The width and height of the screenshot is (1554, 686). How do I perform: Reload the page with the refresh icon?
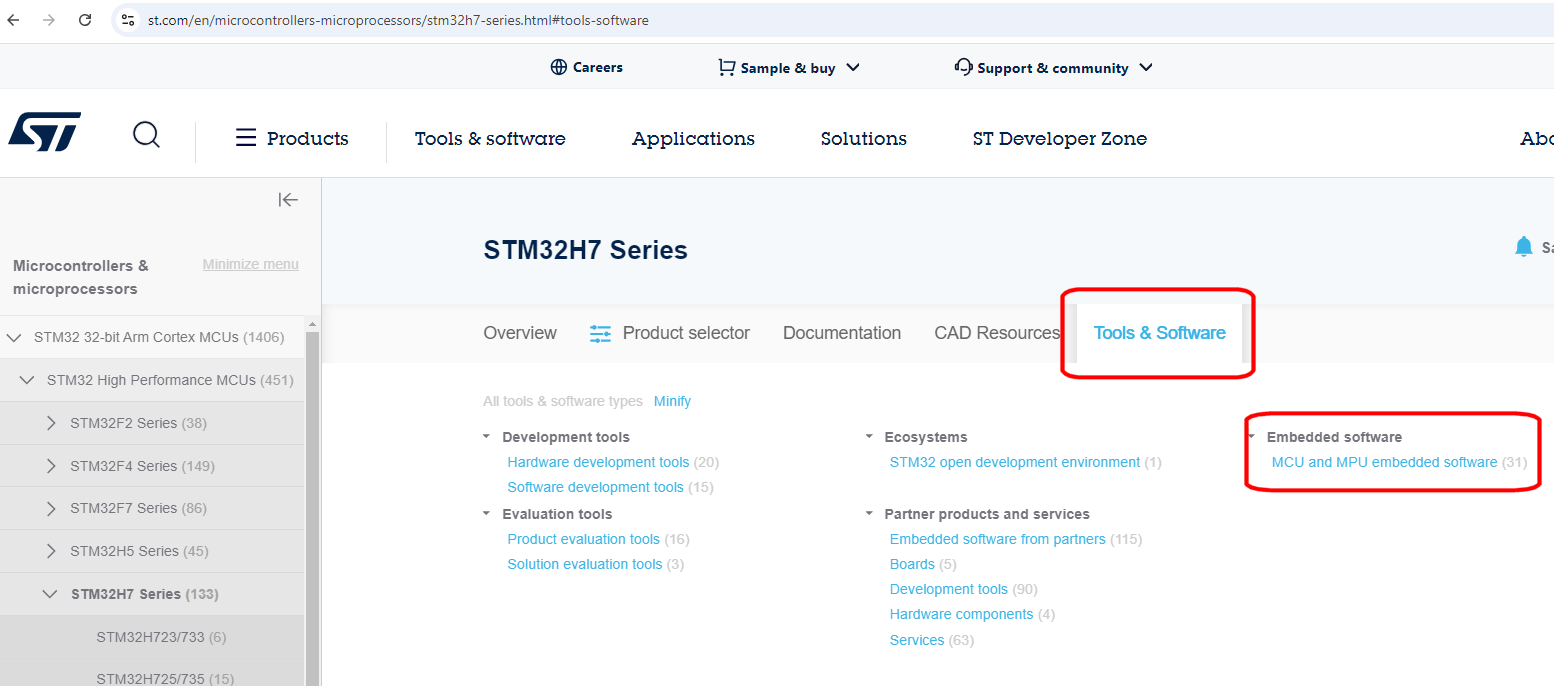(x=84, y=19)
